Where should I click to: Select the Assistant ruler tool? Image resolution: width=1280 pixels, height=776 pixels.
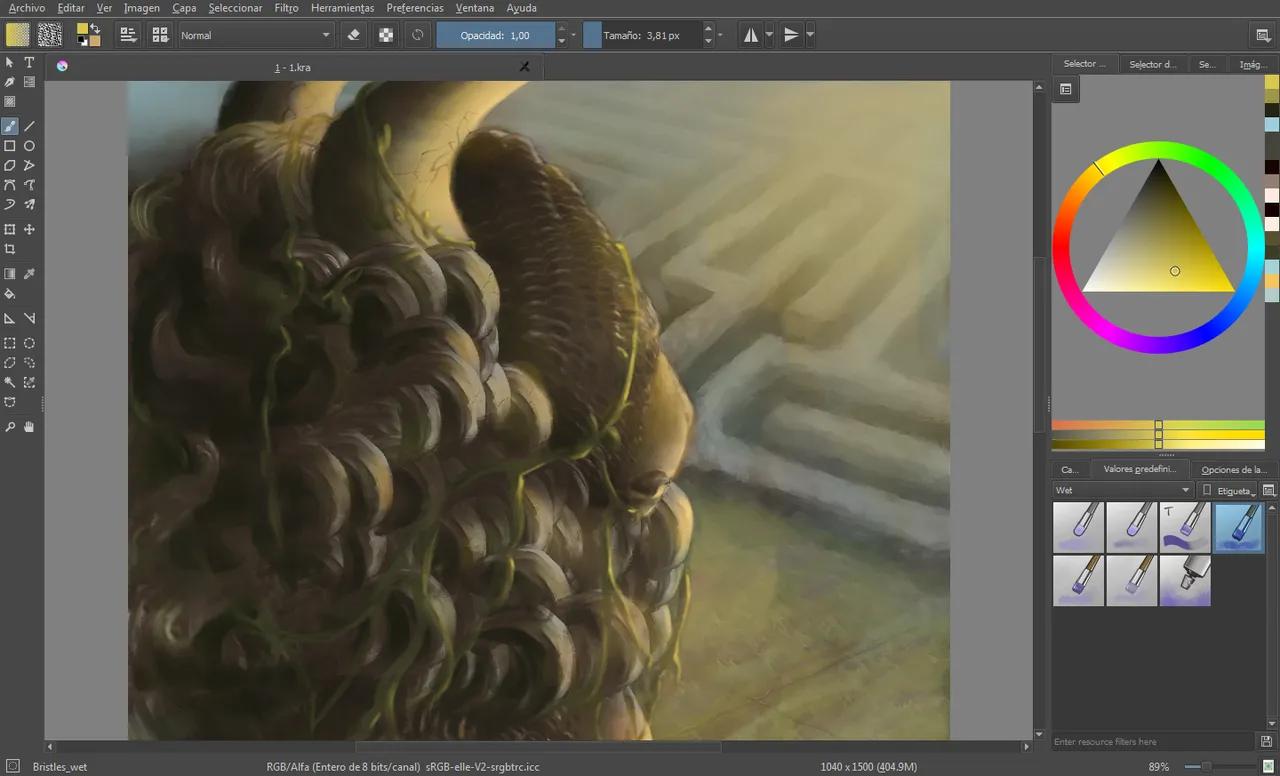(10, 319)
